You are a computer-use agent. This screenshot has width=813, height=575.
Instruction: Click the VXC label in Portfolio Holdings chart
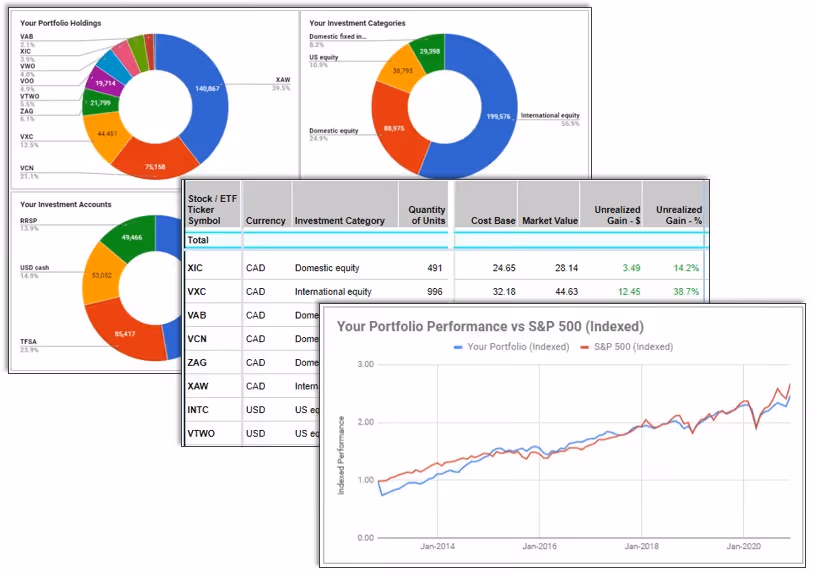pos(26,137)
